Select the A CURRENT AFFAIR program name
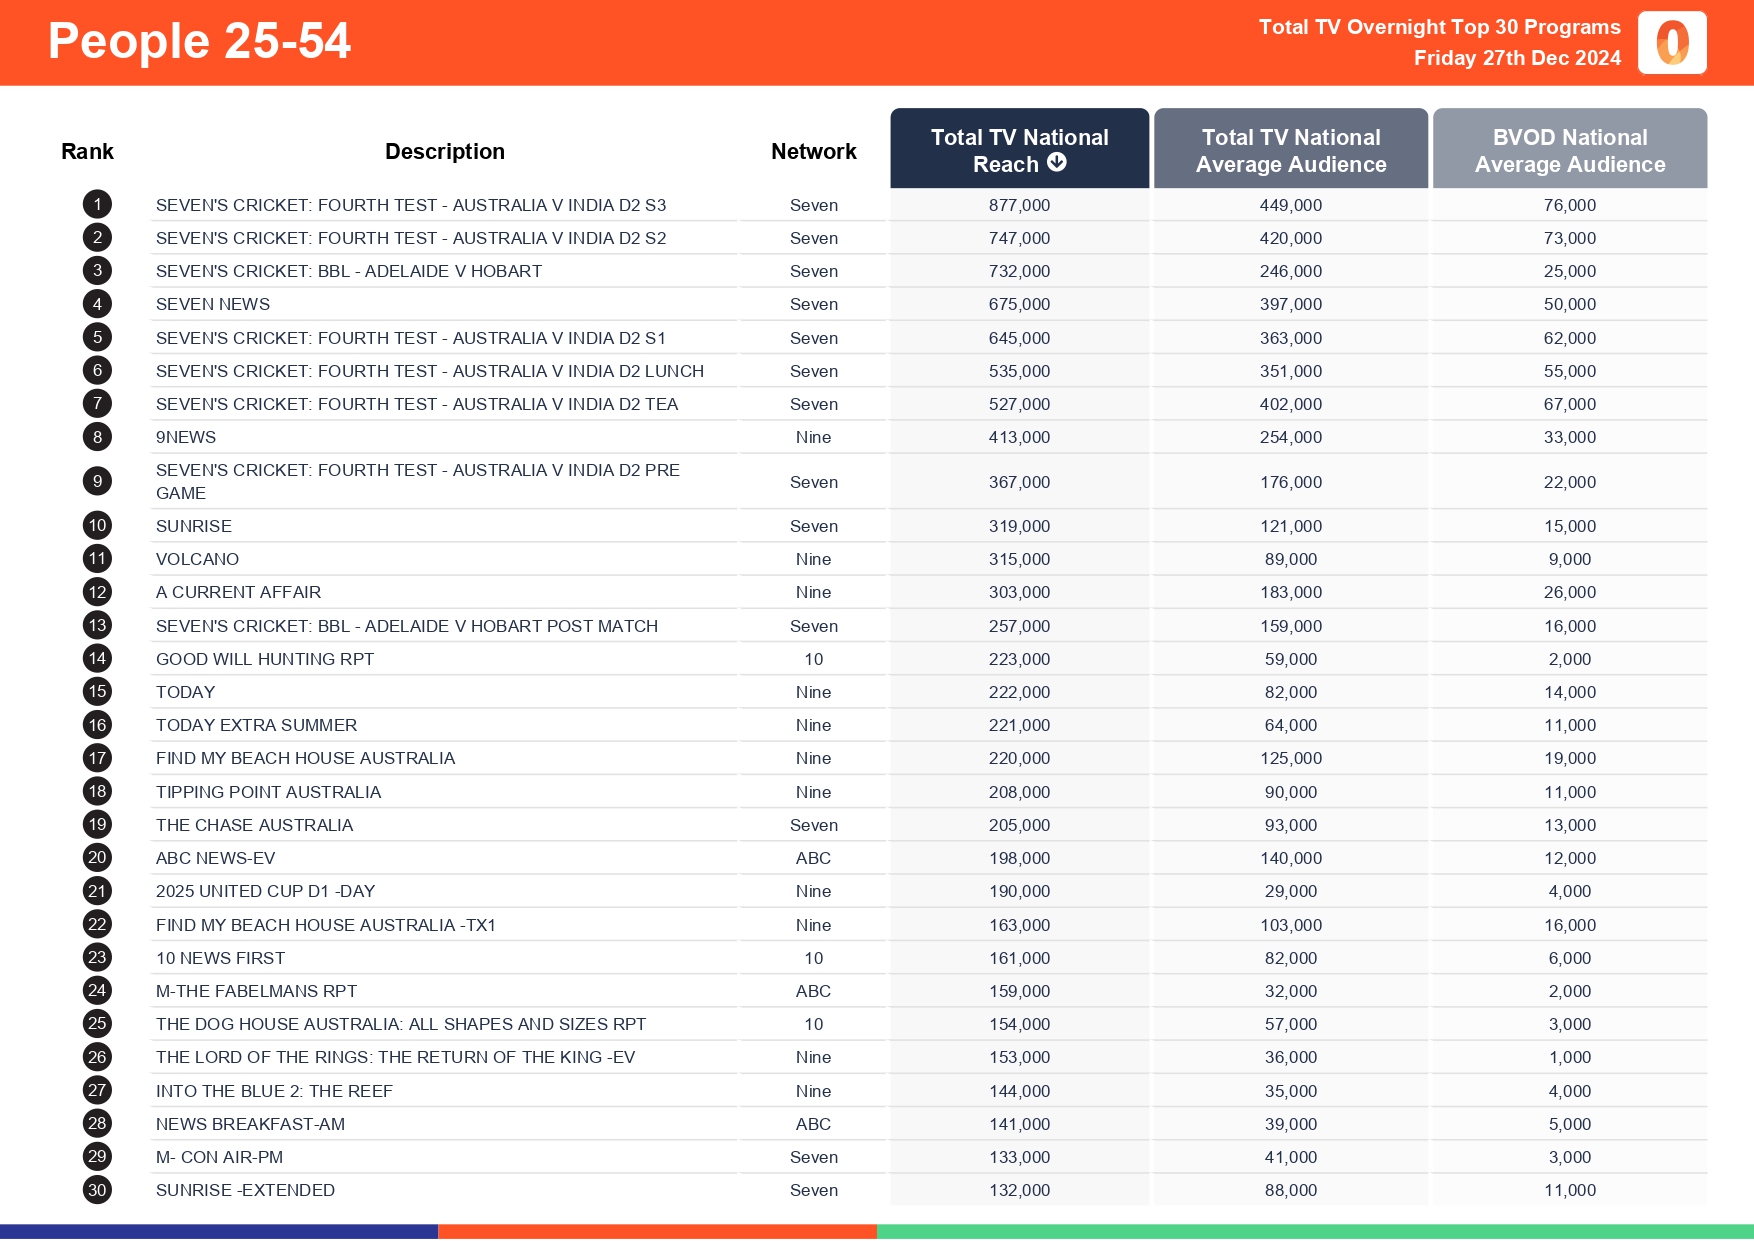 [x=238, y=592]
